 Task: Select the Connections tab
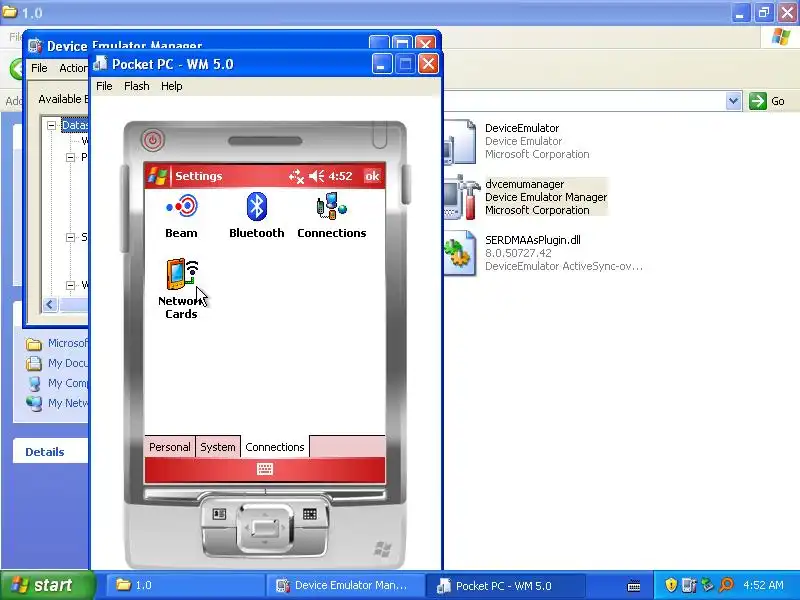pyautogui.click(x=275, y=447)
